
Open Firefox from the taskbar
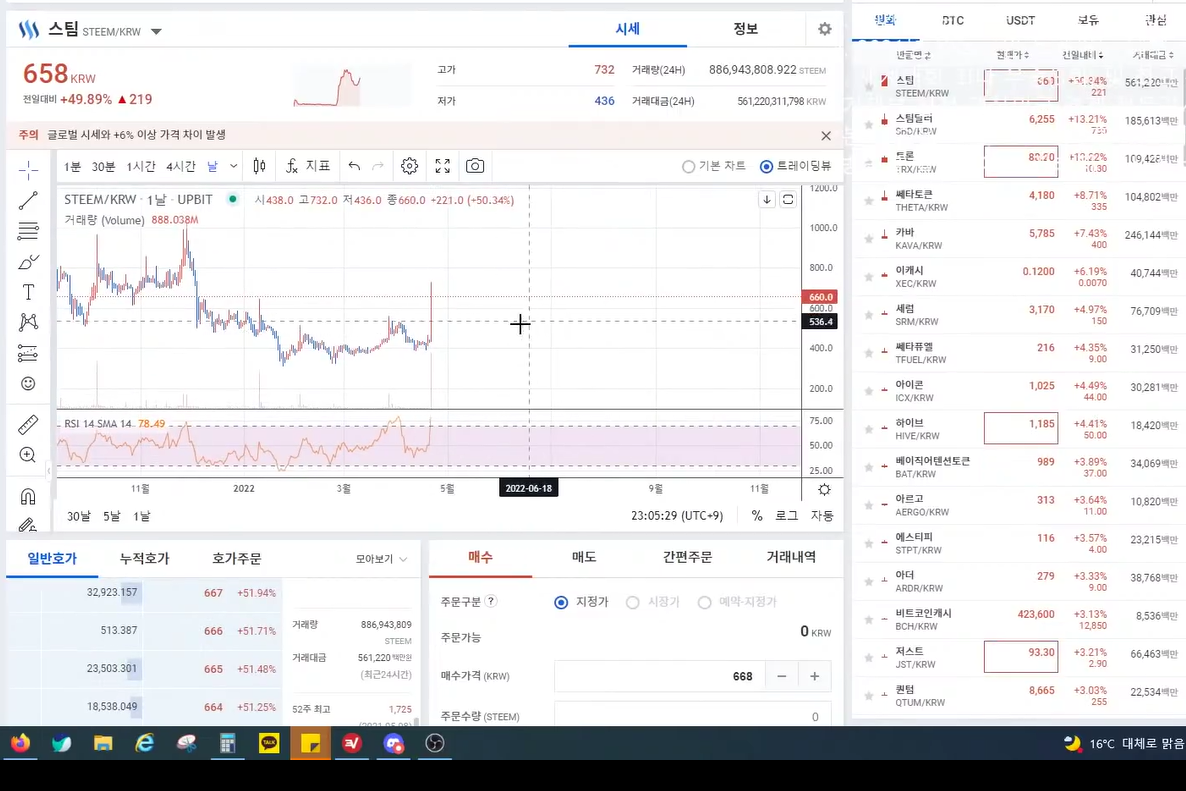(20, 743)
